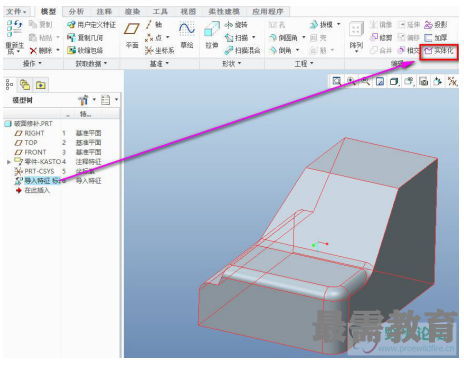
Task: Select the 倒圆角 round tool
Action: coord(283,38)
